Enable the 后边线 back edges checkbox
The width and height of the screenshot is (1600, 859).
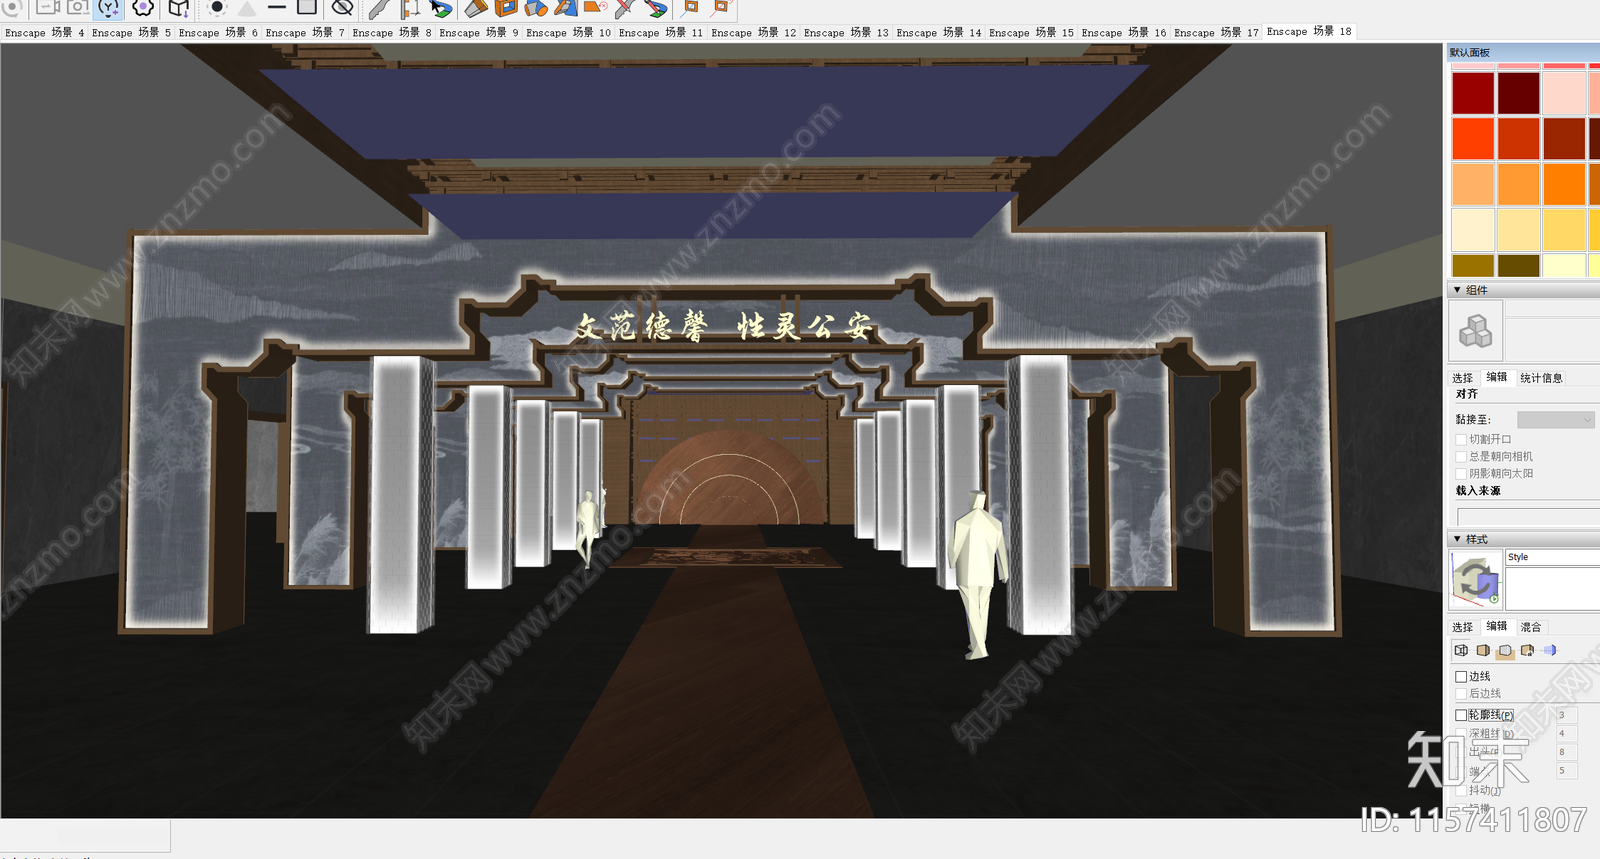(x=1461, y=694)
